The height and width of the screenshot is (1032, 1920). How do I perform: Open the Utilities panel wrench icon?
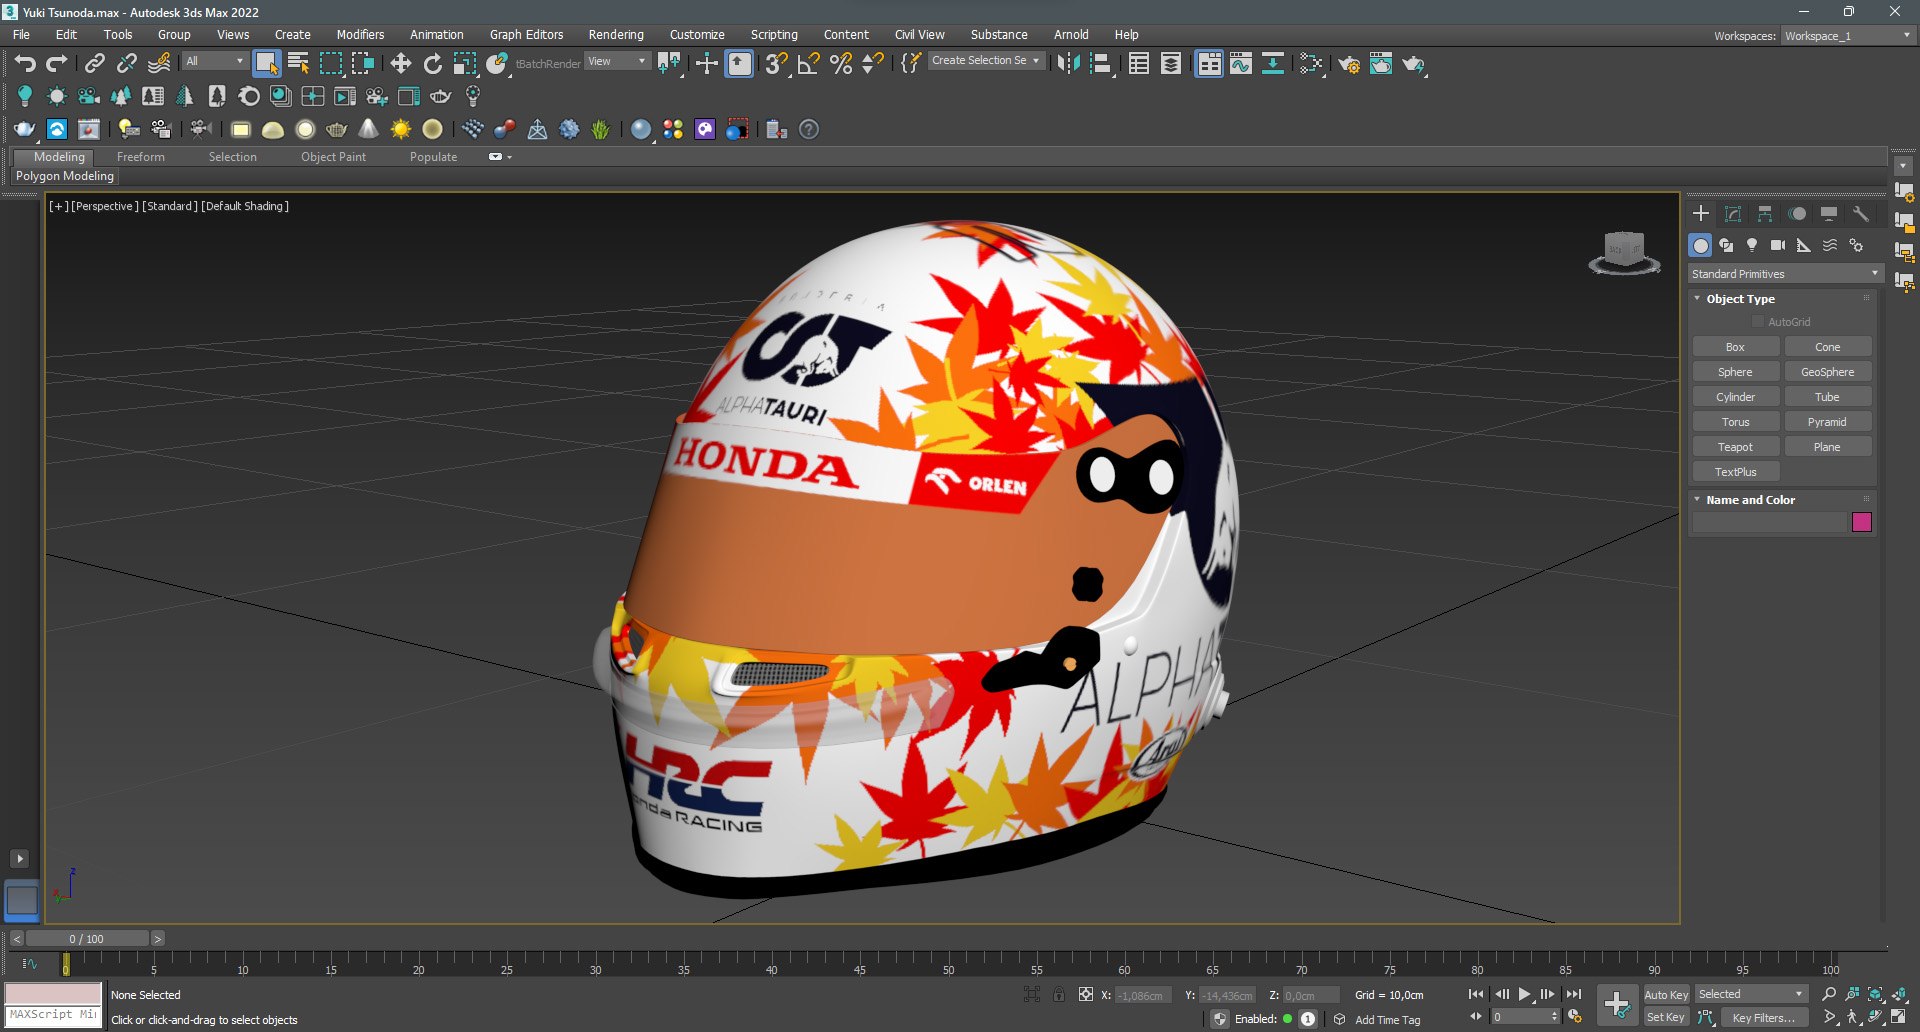pyautogui.click(x=1861, y=214)
